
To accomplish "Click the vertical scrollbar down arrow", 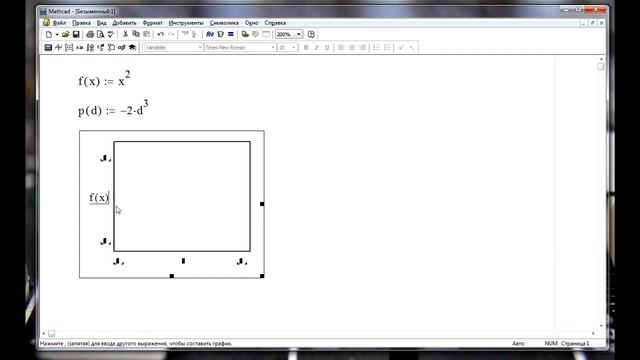I will point(601,325).
